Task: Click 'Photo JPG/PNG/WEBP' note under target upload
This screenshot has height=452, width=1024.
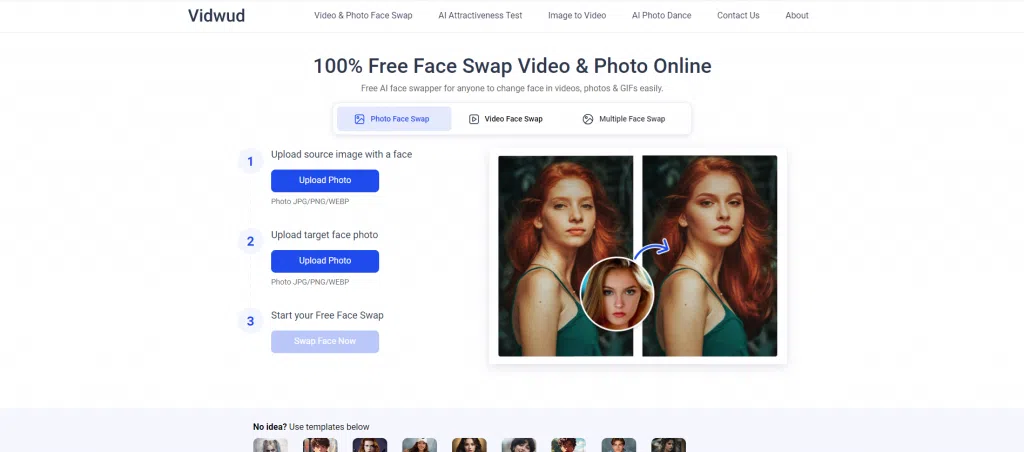Action: click(x=310, y=282)
